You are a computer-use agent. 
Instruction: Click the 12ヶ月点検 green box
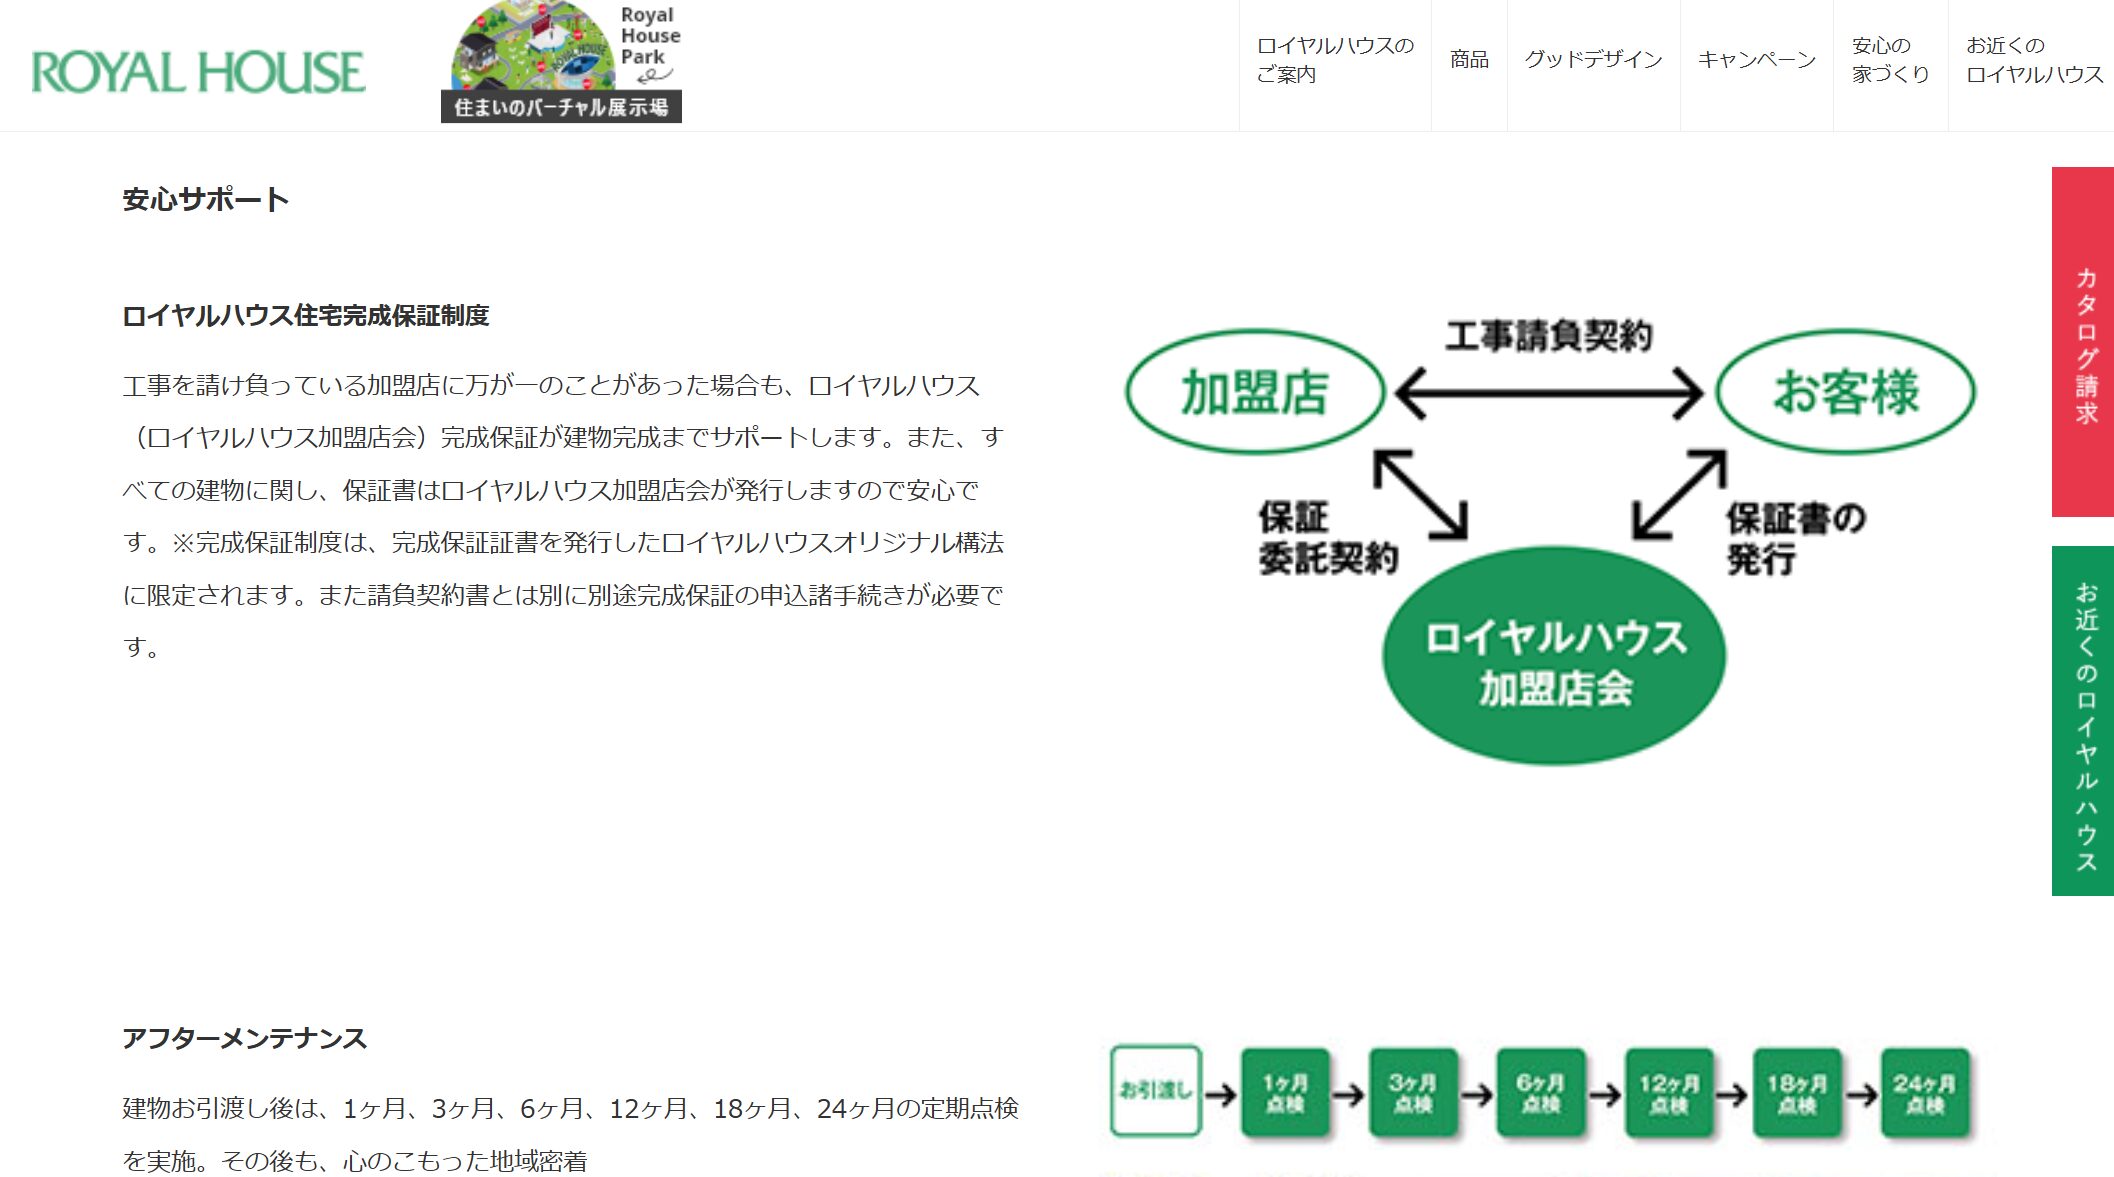click(1668, 1093)
